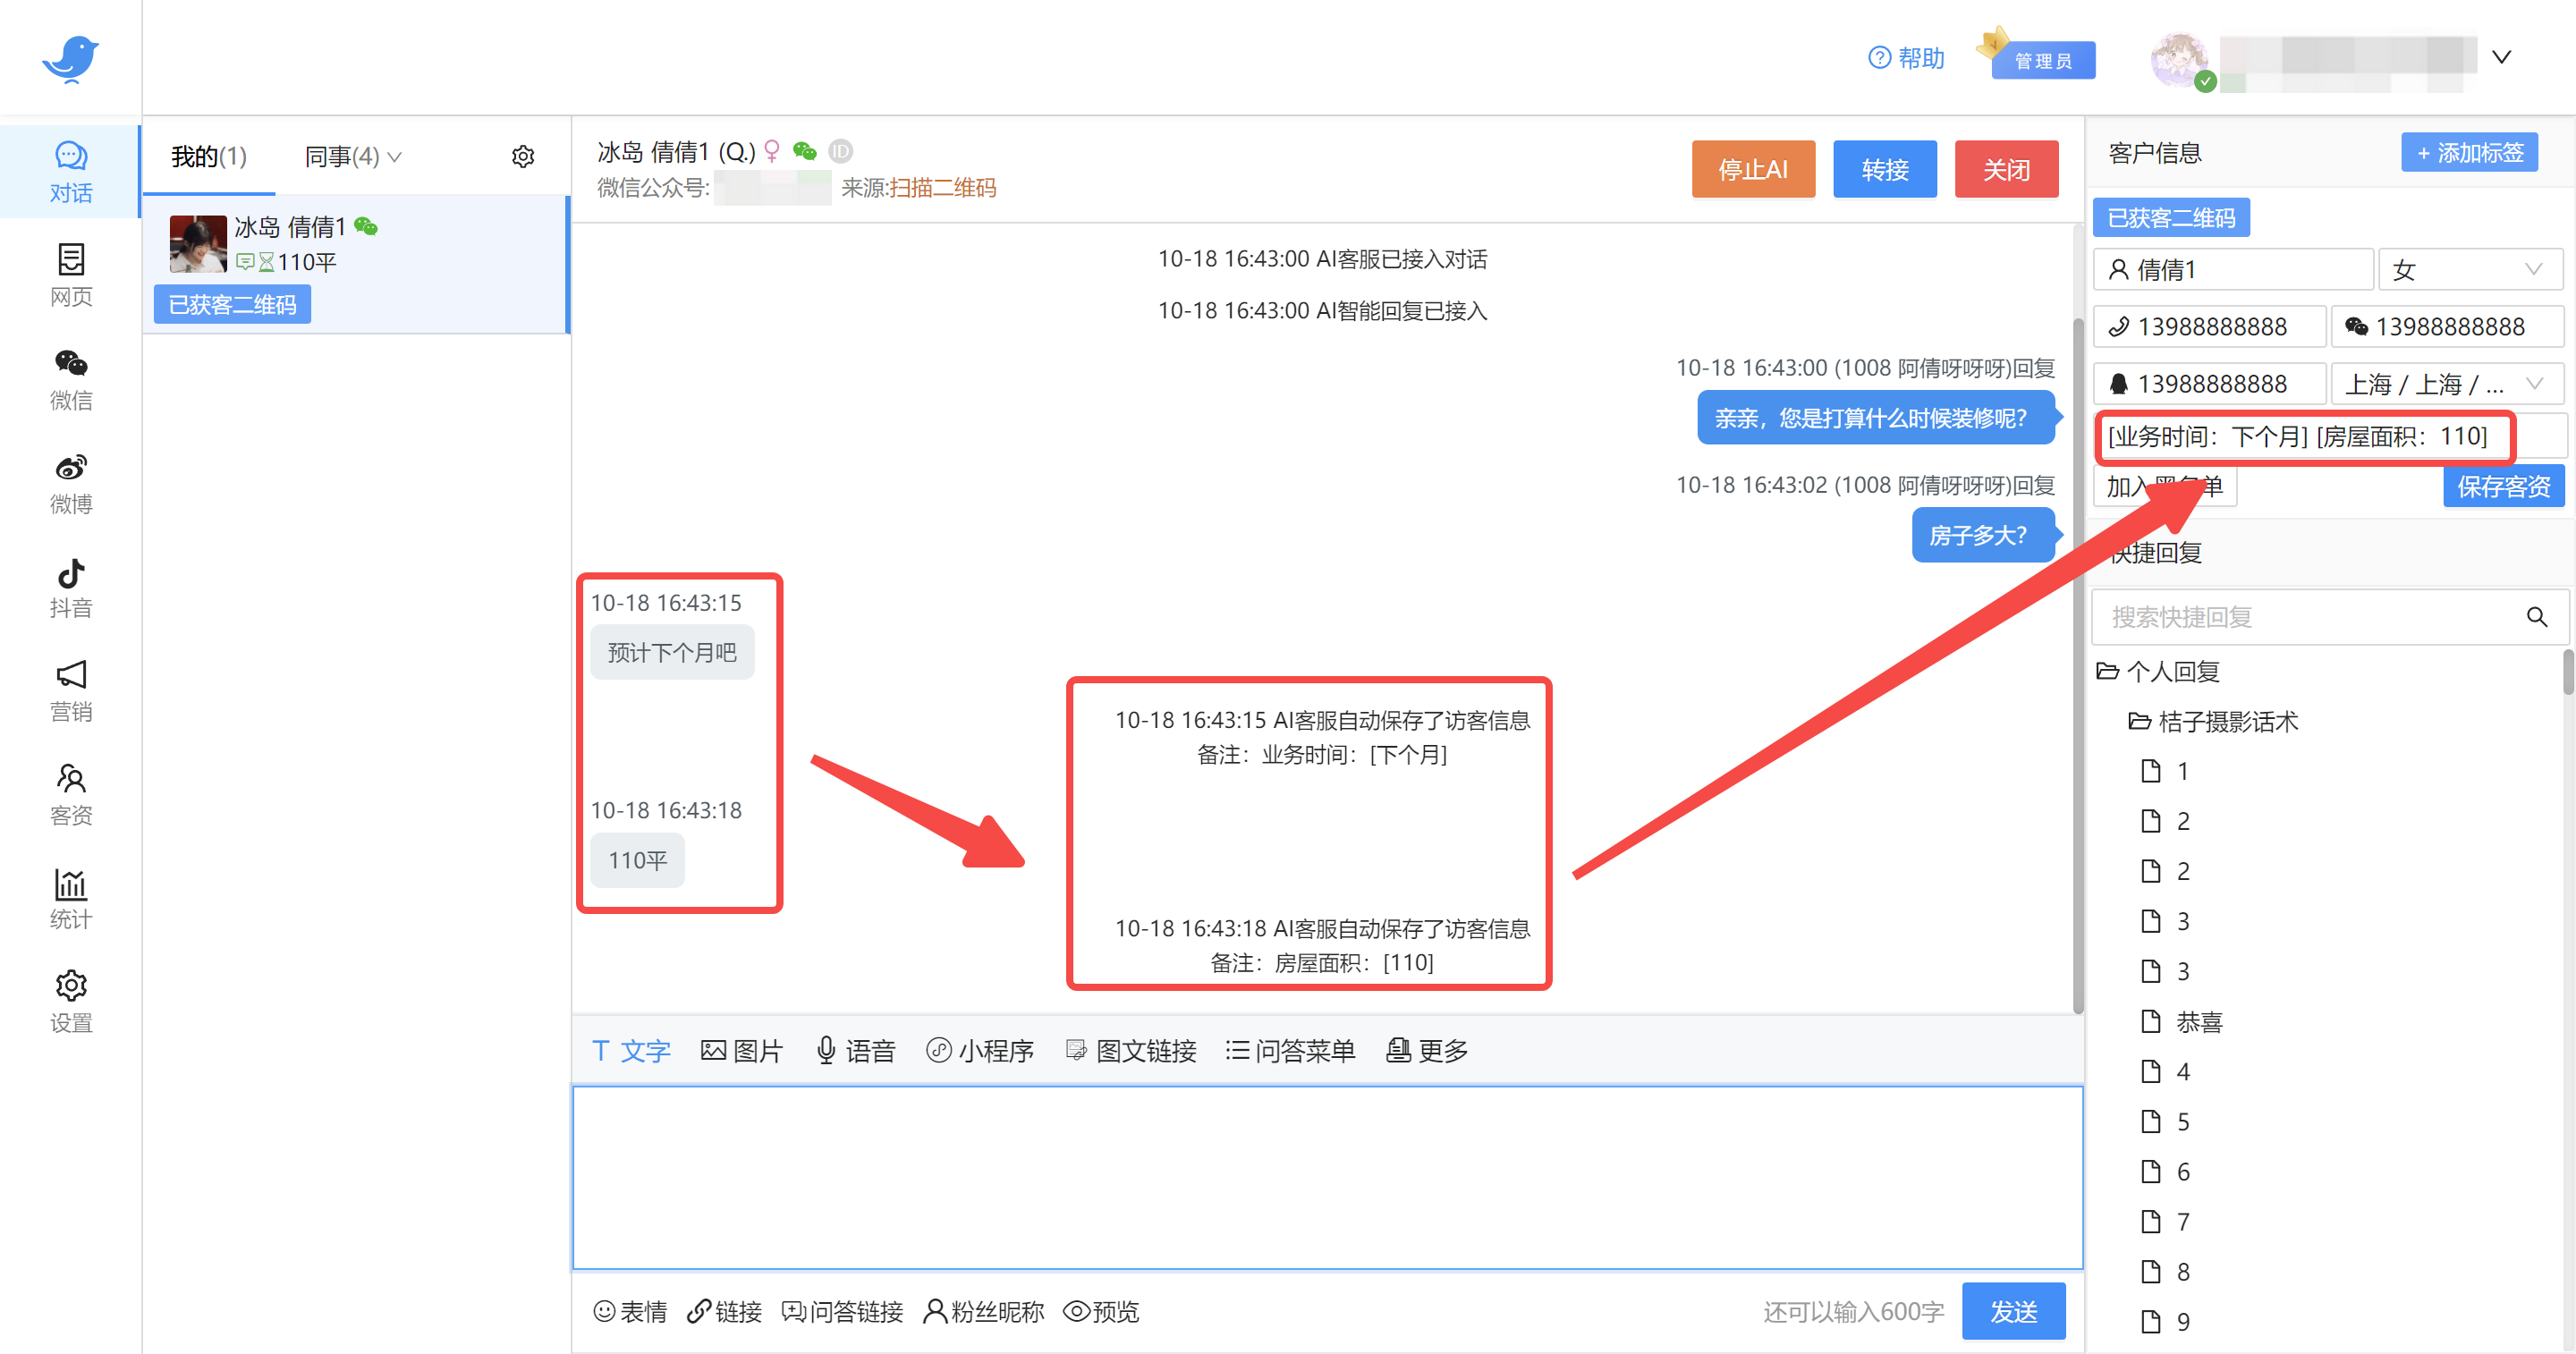Click the conversation list gear icon
This screenshot has width=2576, height=1354.
(x=523, y=157)
